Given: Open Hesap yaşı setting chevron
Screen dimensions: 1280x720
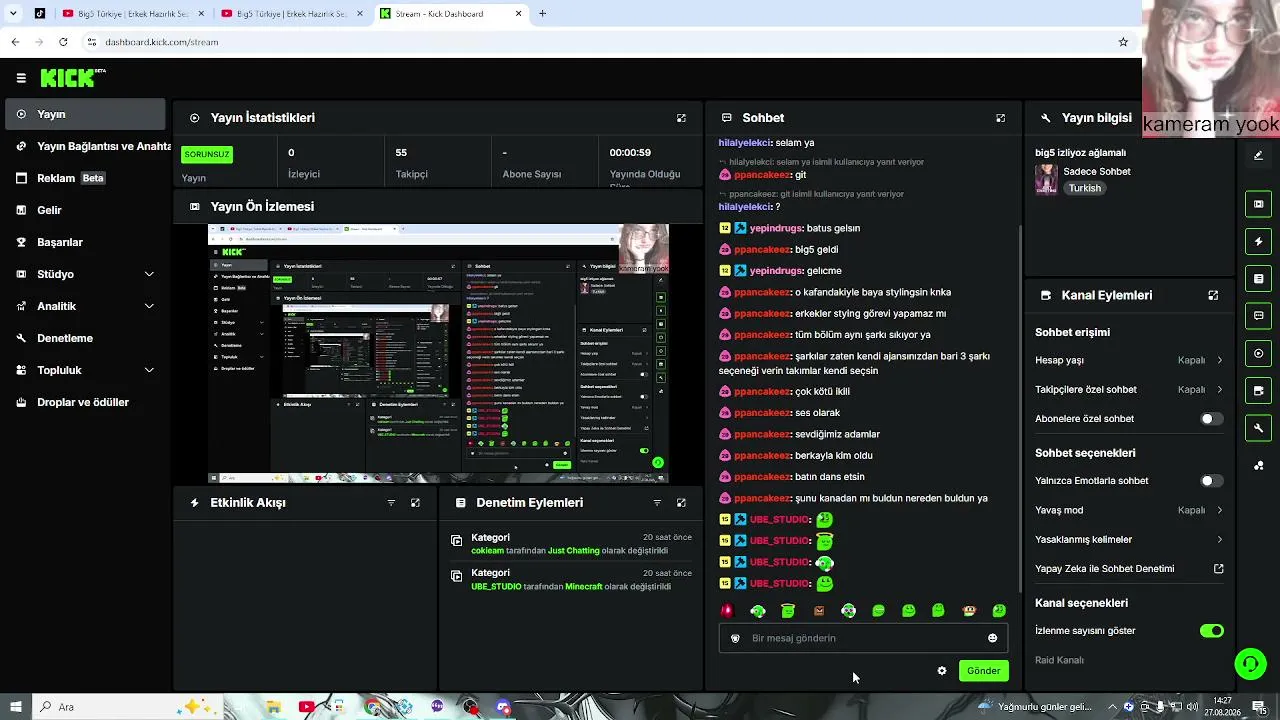Looking at the screenshot, I should pyautogui.click(x=1219, y=360).
